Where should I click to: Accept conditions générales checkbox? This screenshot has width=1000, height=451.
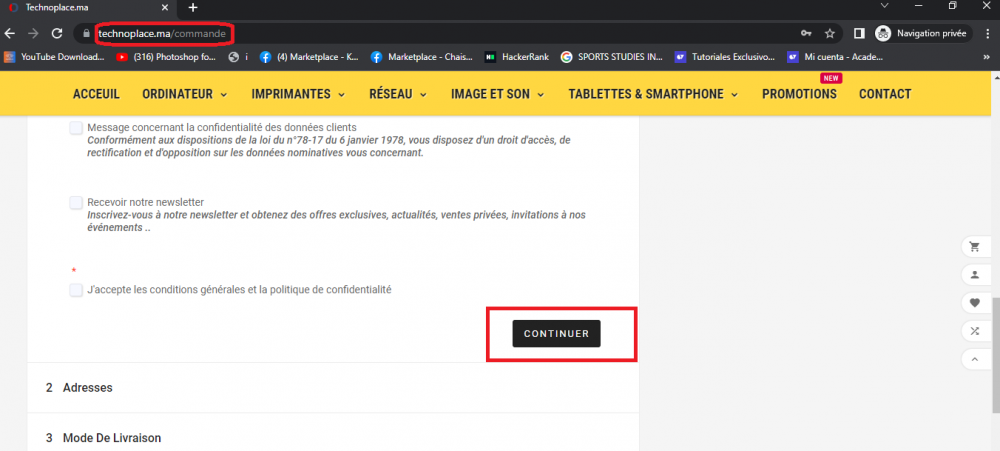click(76, 290)
